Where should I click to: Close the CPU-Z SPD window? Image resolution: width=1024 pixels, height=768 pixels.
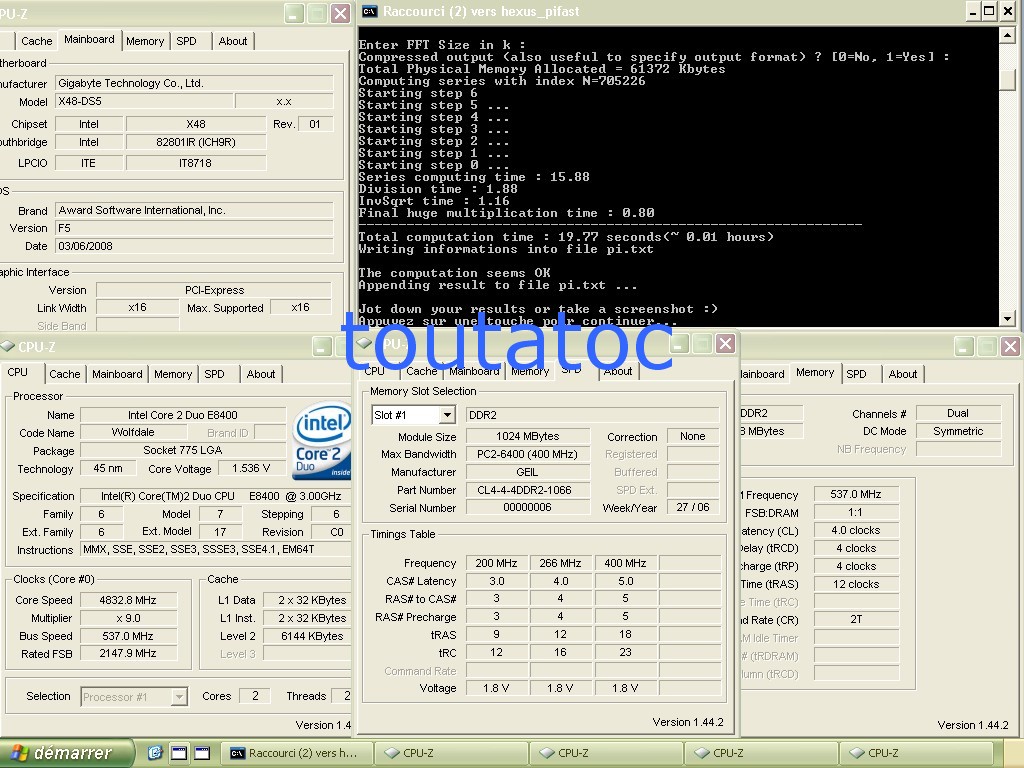(x=725, y=344)
